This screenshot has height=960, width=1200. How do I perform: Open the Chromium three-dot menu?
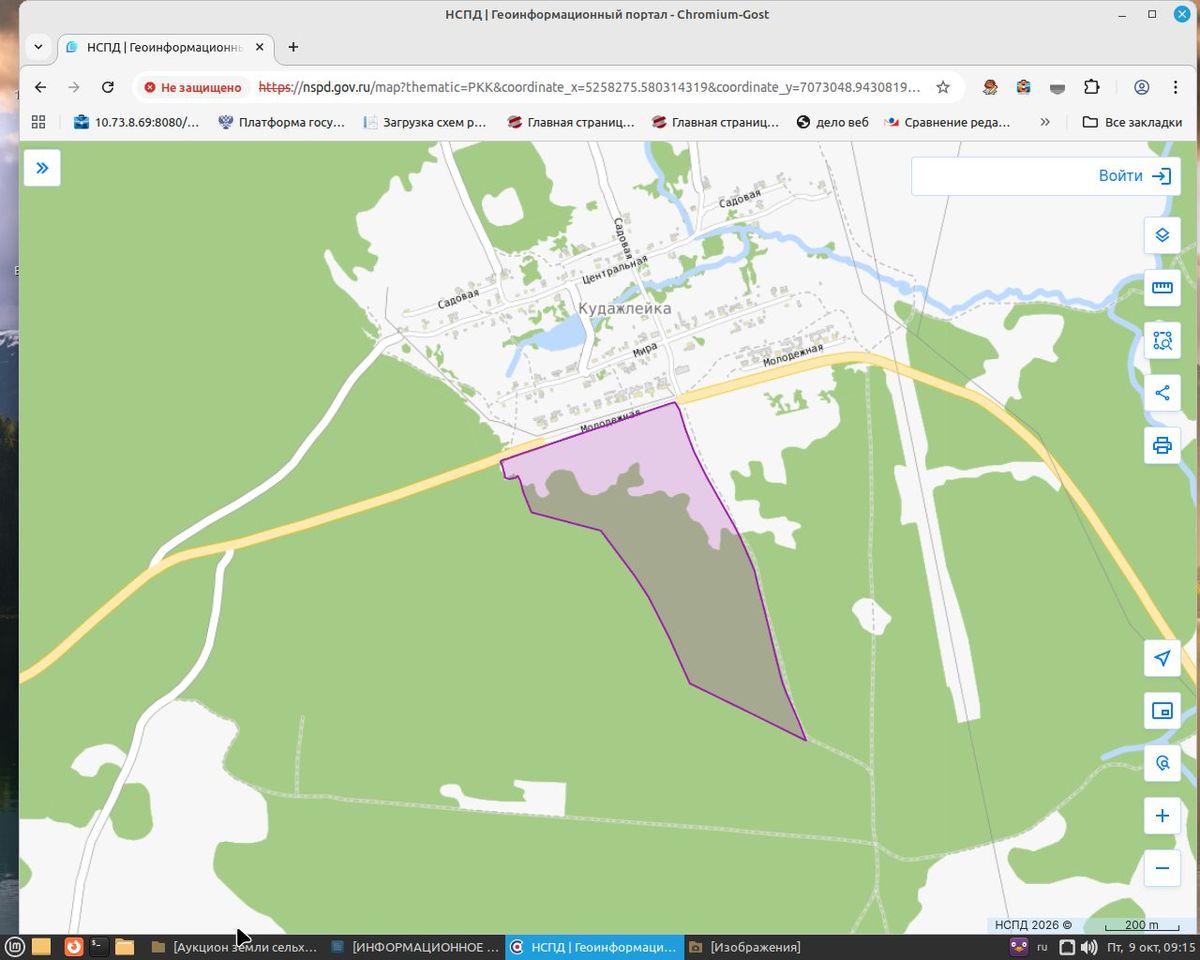[x=1173, y=87]
